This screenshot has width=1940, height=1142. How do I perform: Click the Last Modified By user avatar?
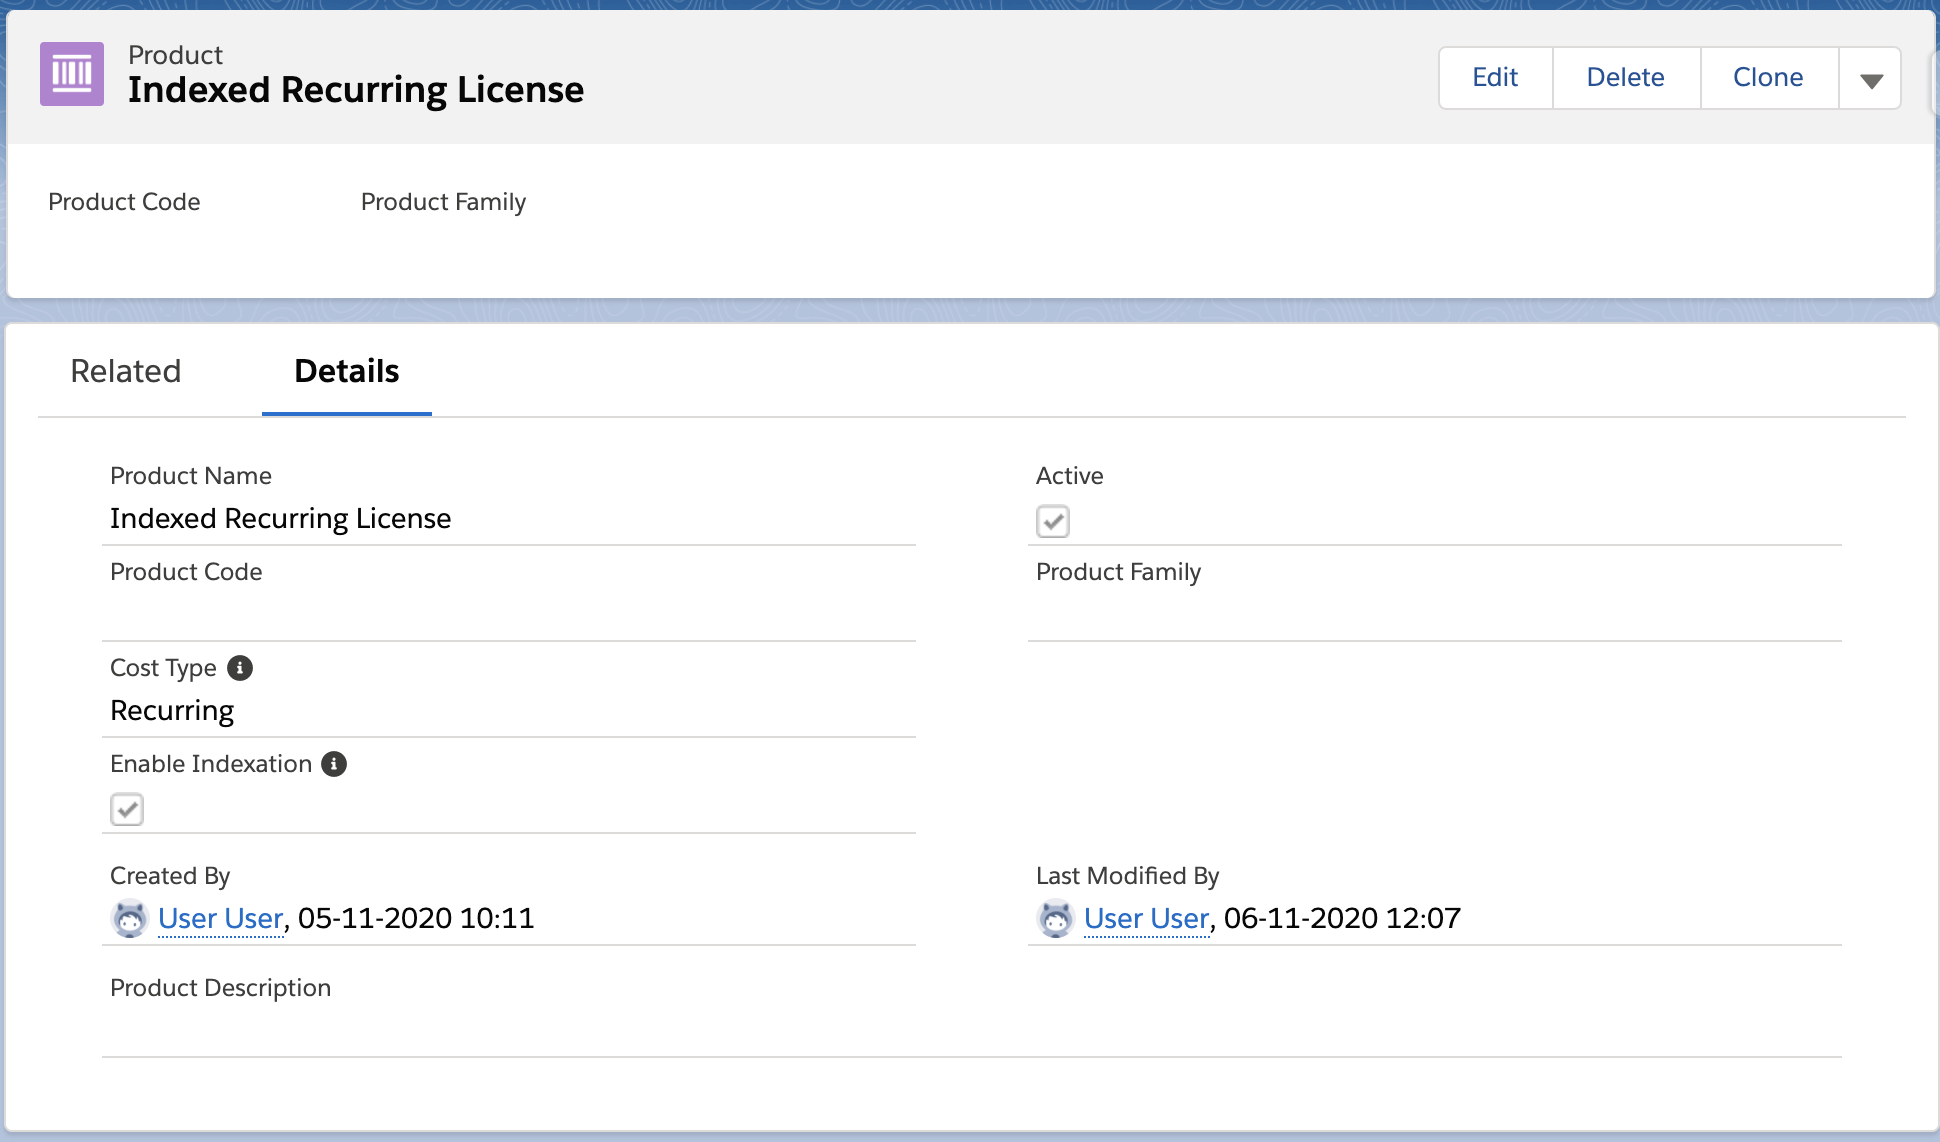pos(1055,918)
